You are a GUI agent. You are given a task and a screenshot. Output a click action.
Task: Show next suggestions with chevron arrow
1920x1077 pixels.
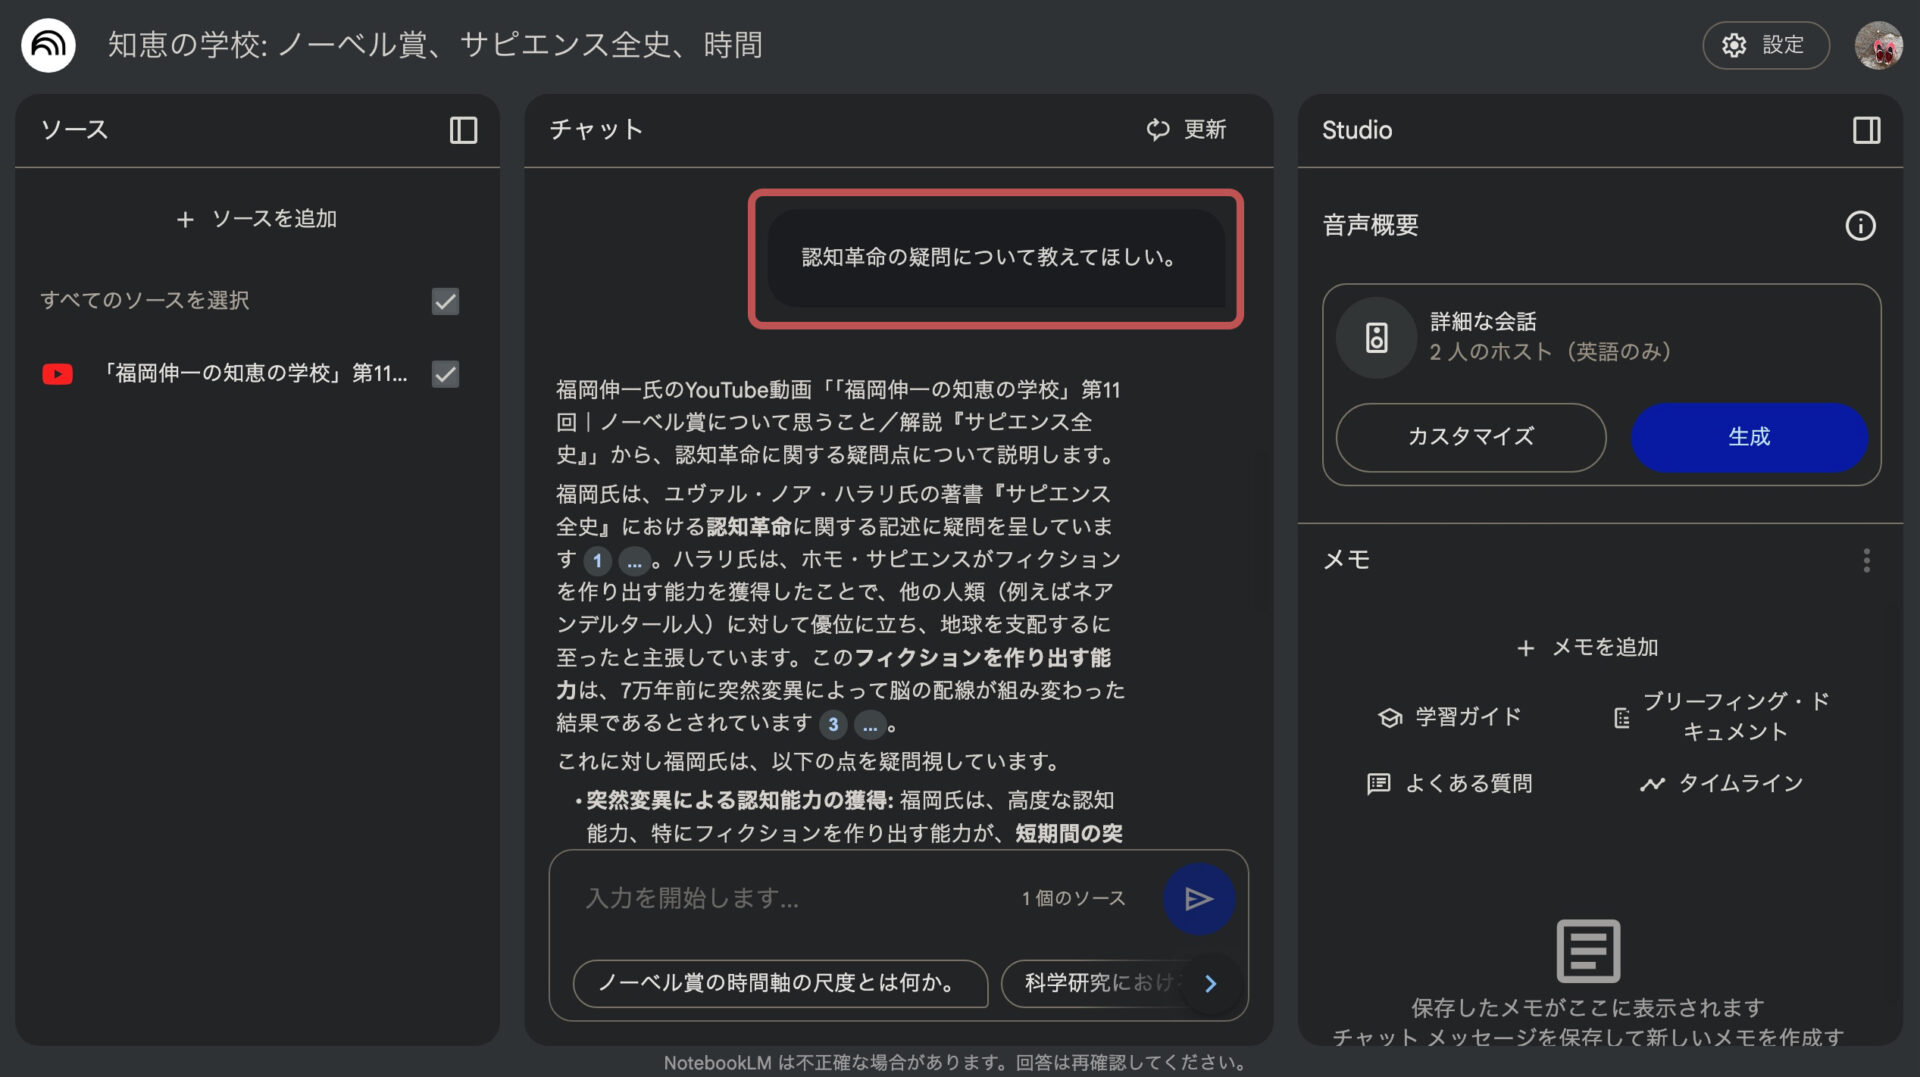point(1211,984)
